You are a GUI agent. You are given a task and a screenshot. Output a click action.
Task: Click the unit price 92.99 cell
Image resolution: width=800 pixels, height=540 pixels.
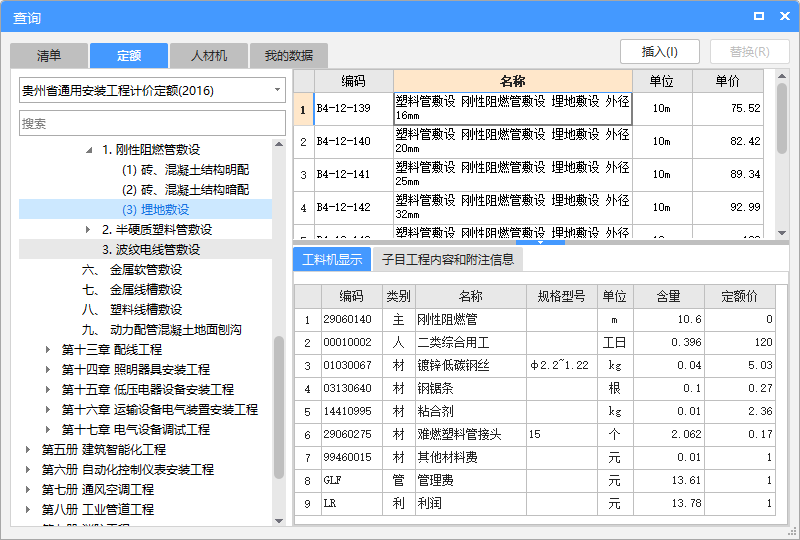[x=728, y=208]
